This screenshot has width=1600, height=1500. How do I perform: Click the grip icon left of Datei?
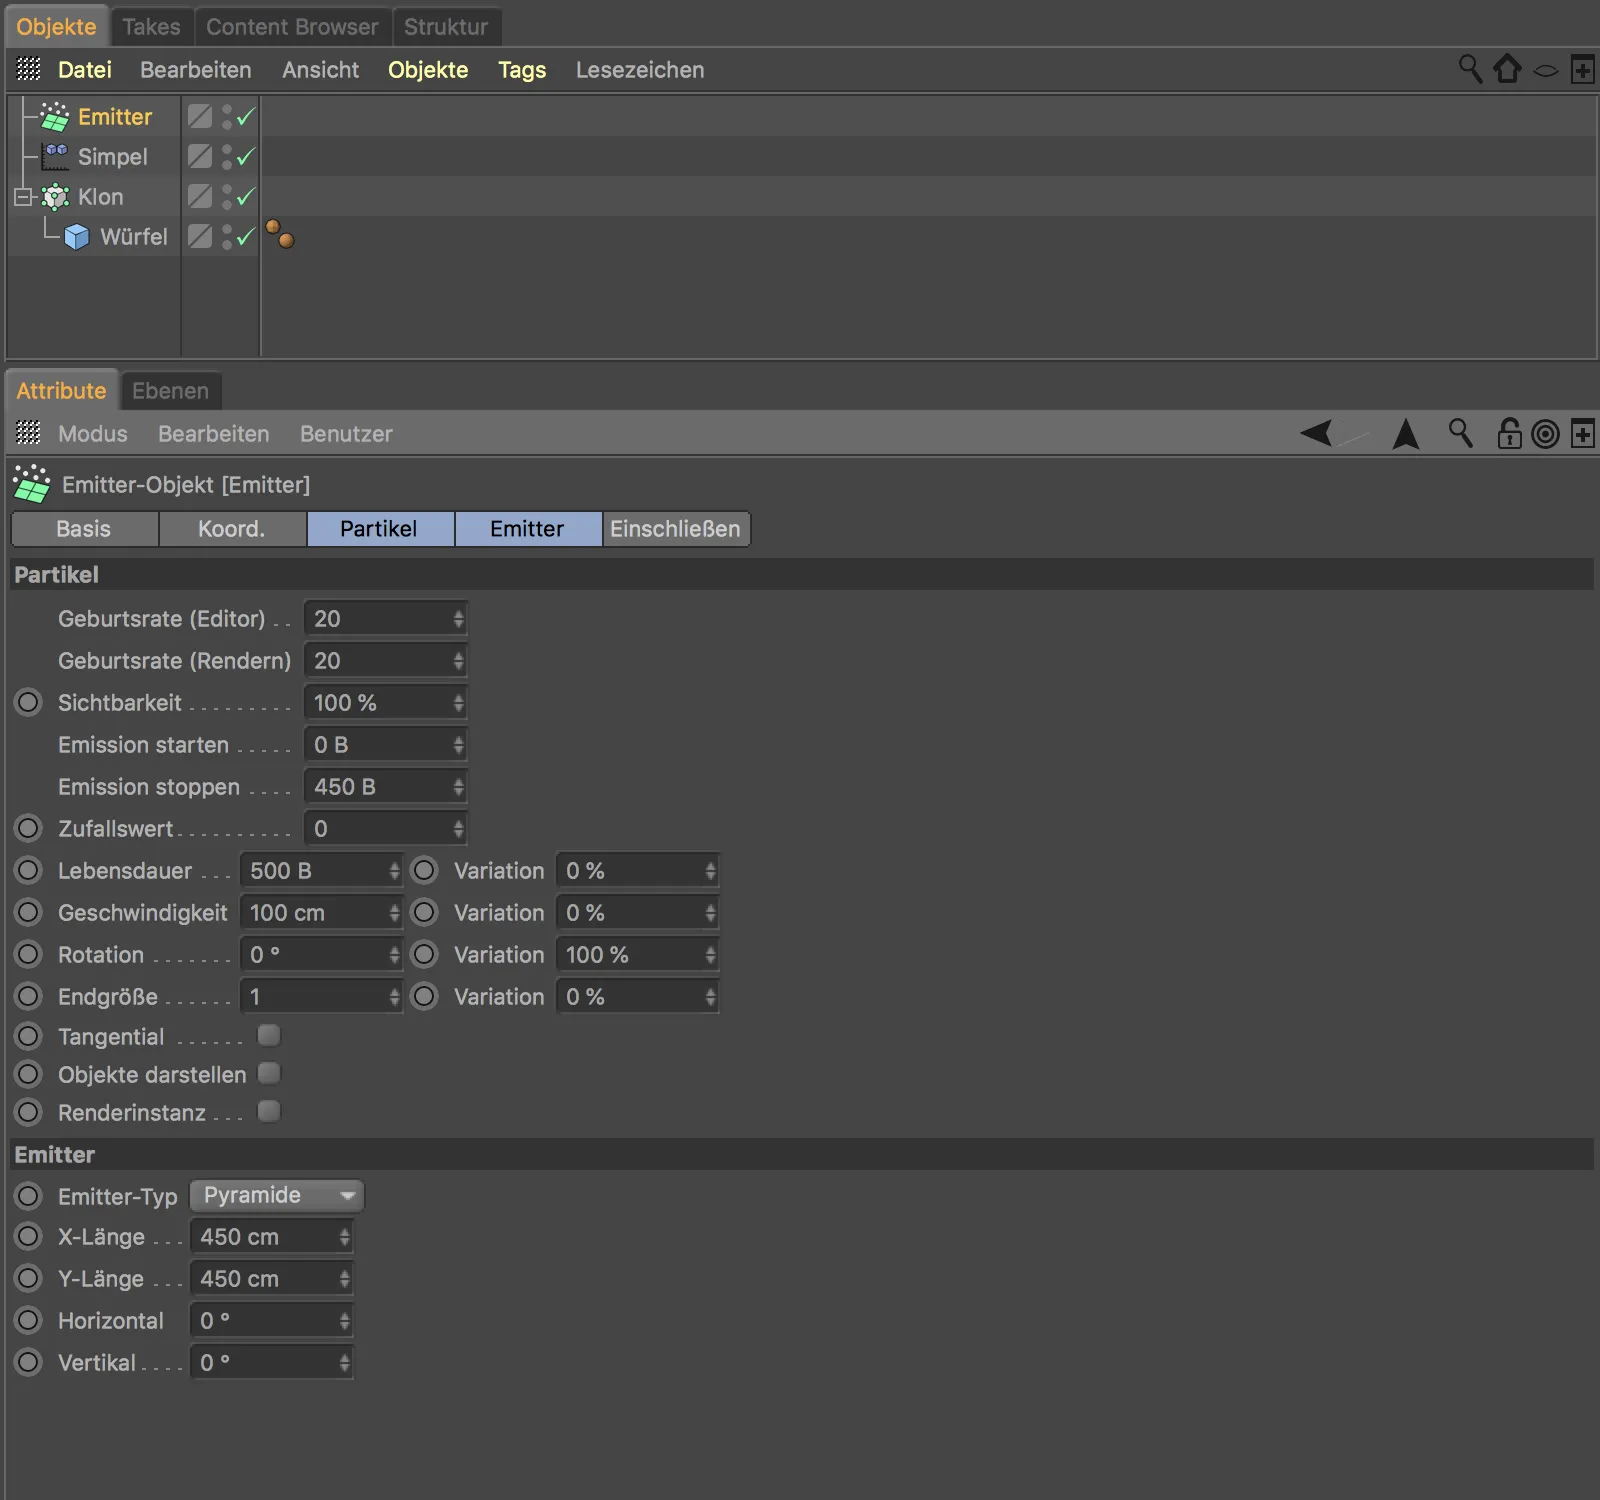(29, 69)
